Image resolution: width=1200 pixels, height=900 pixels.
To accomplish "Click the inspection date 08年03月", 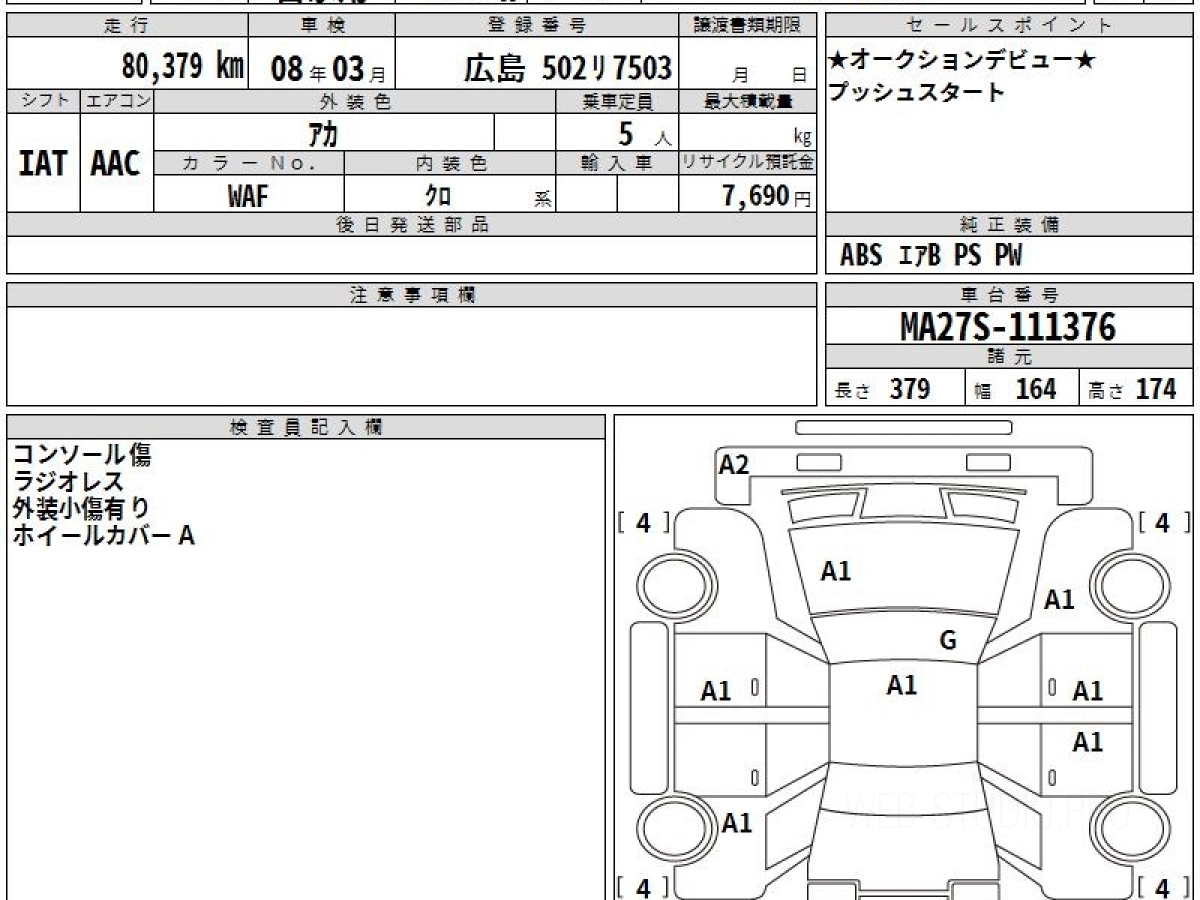I will (327, 69).
